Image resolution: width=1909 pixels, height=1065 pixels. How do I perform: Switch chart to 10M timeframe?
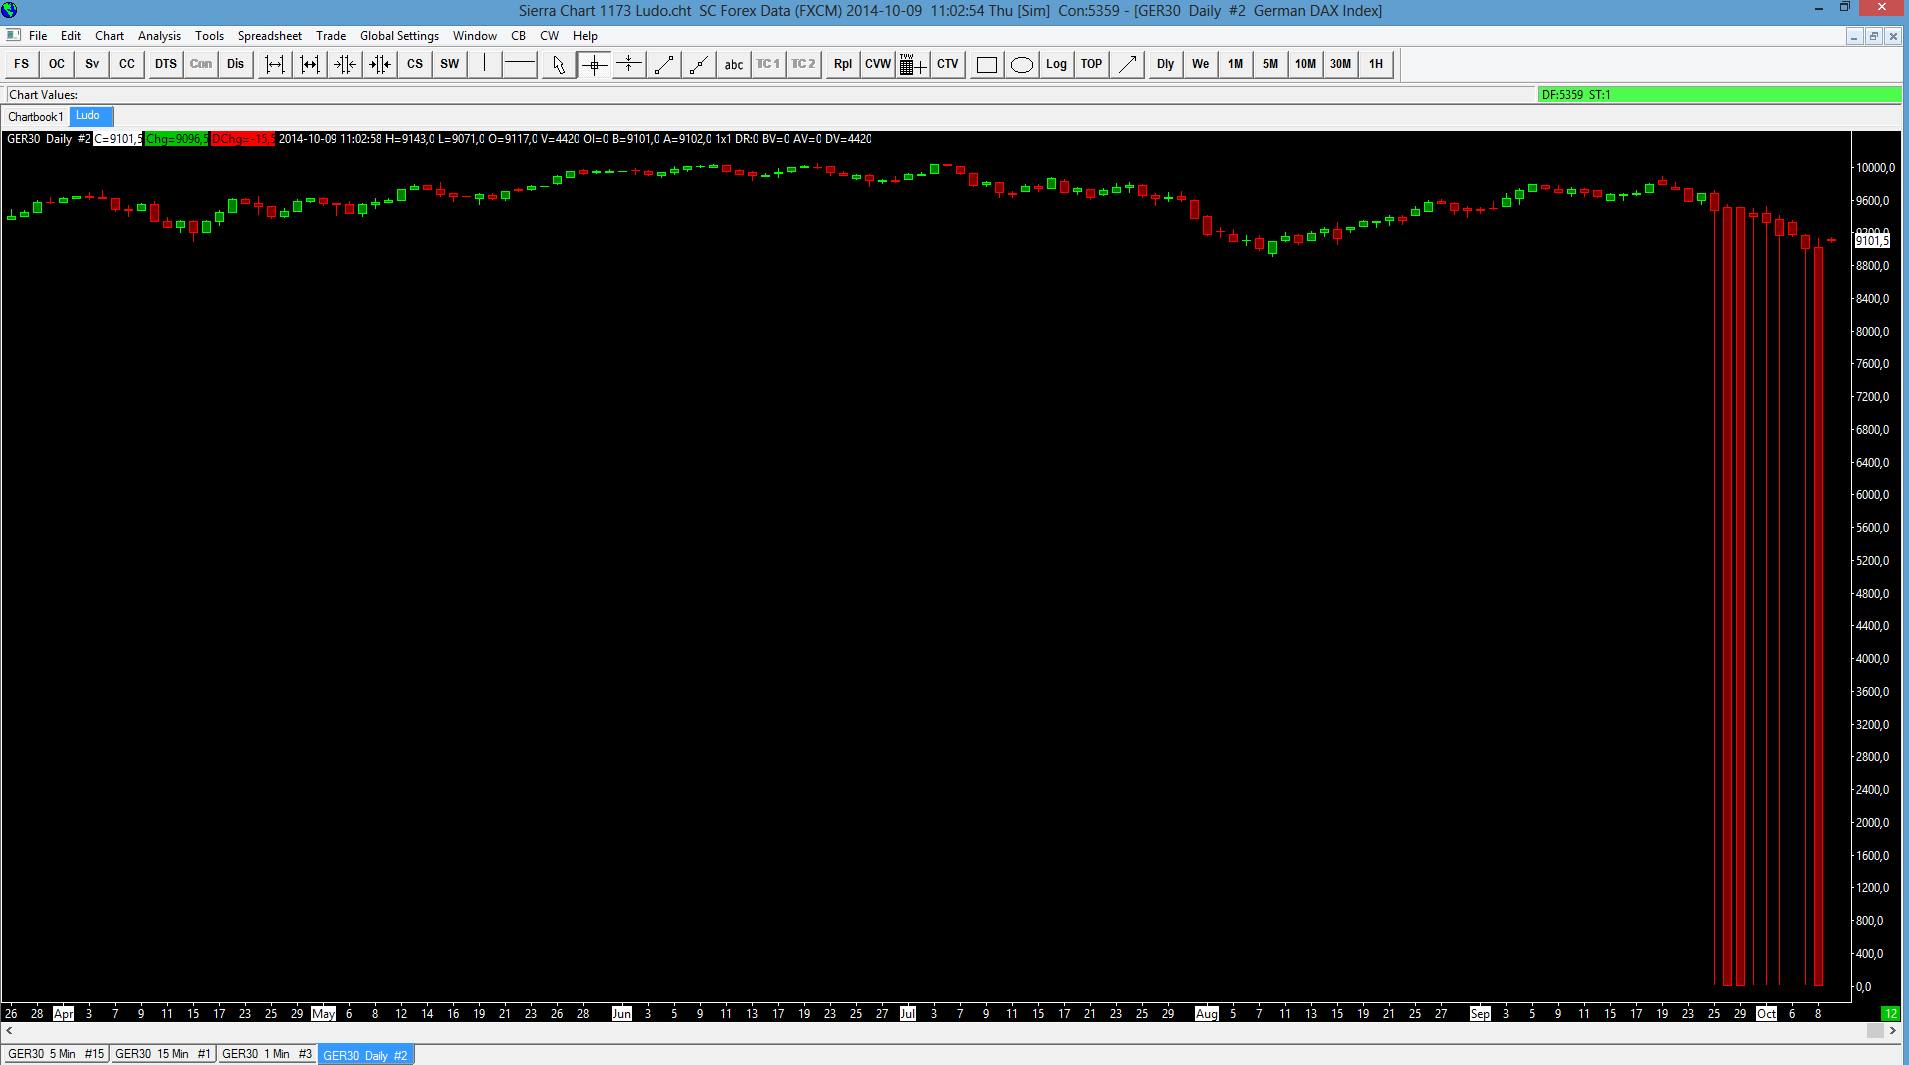1306,64
